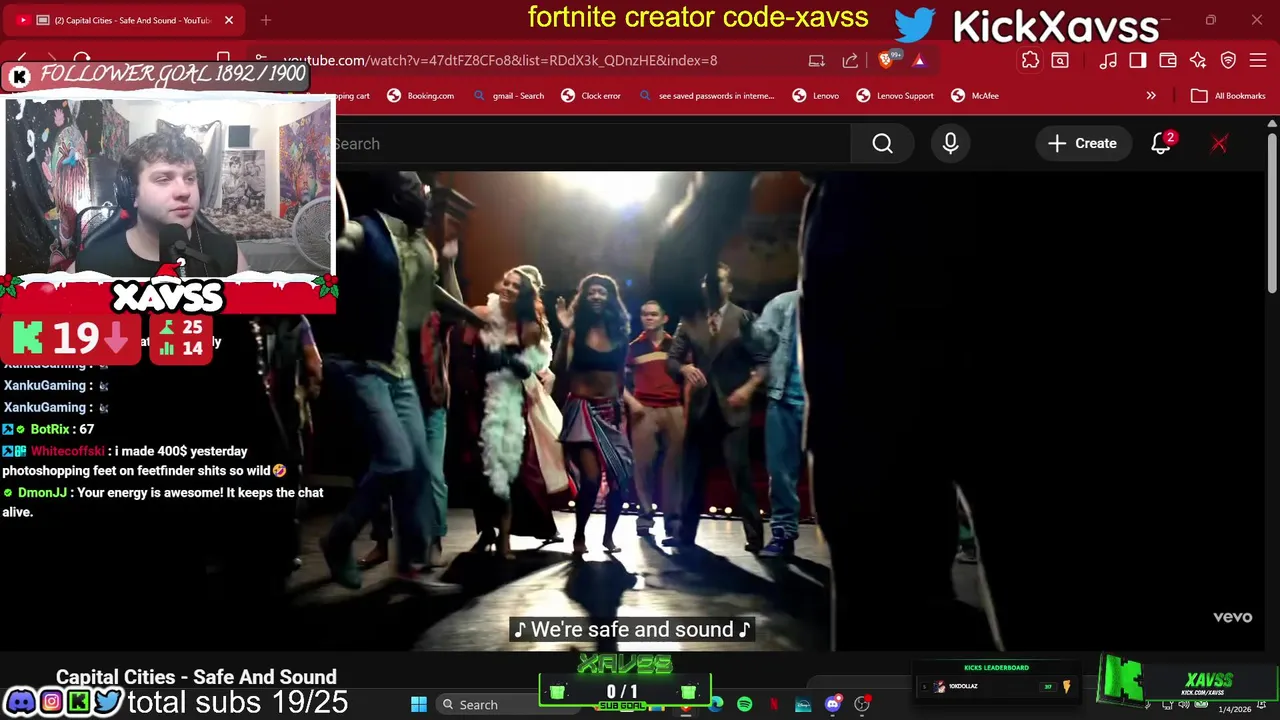Click the Playlist music-note toolbar icon
The height and width of the screenshot is (720, 1280).
1108,60
